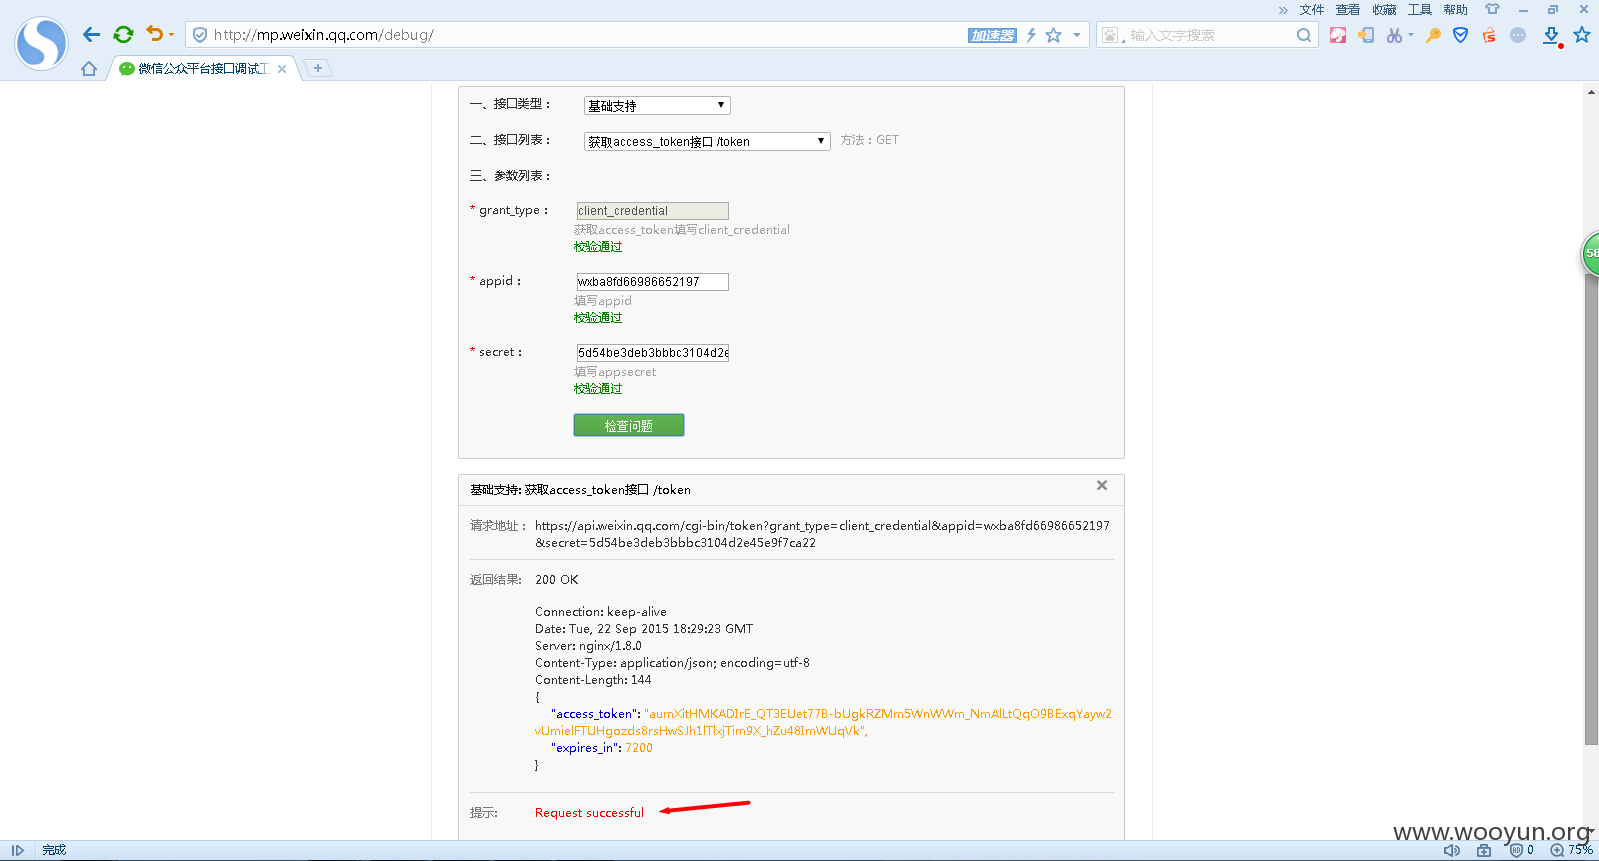Click the ad block counter icon
Viewport: 1599px width, 861px height.
(x=1521, y=850)
